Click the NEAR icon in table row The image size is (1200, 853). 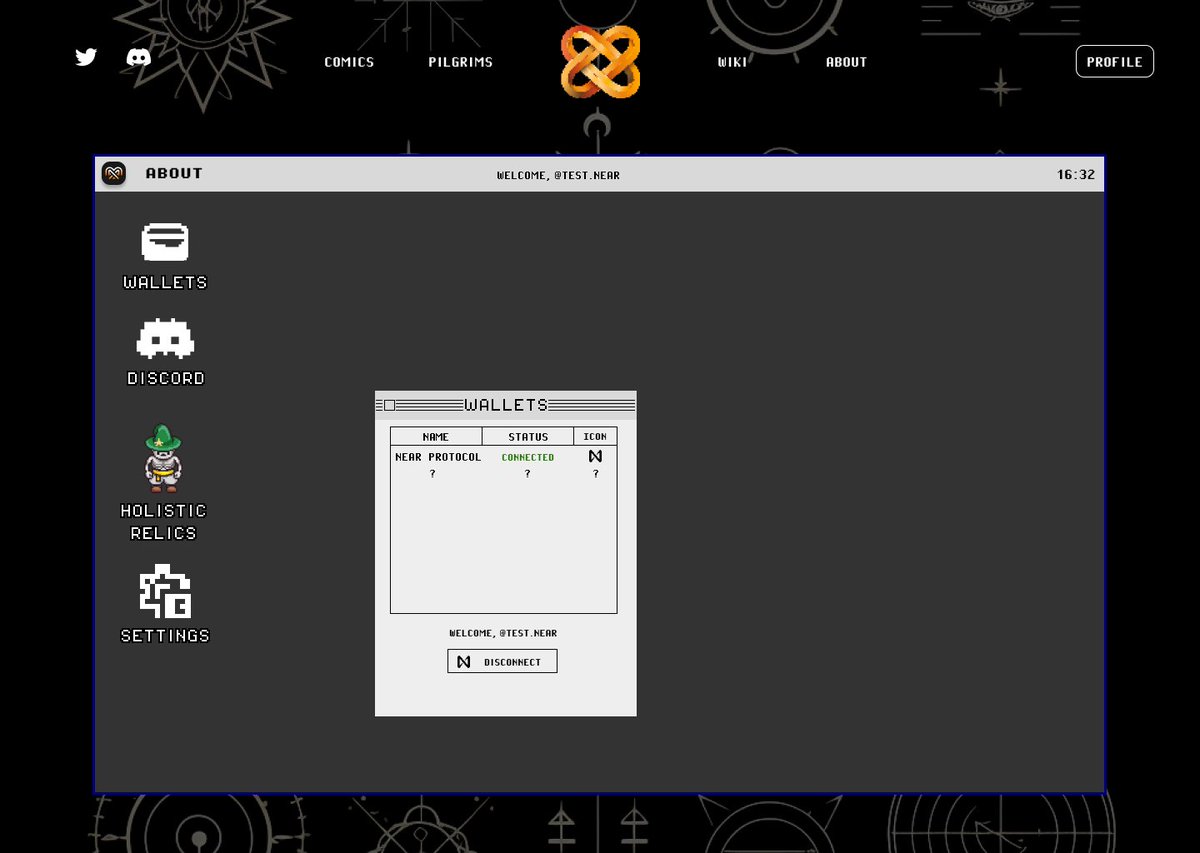(595, 456)
